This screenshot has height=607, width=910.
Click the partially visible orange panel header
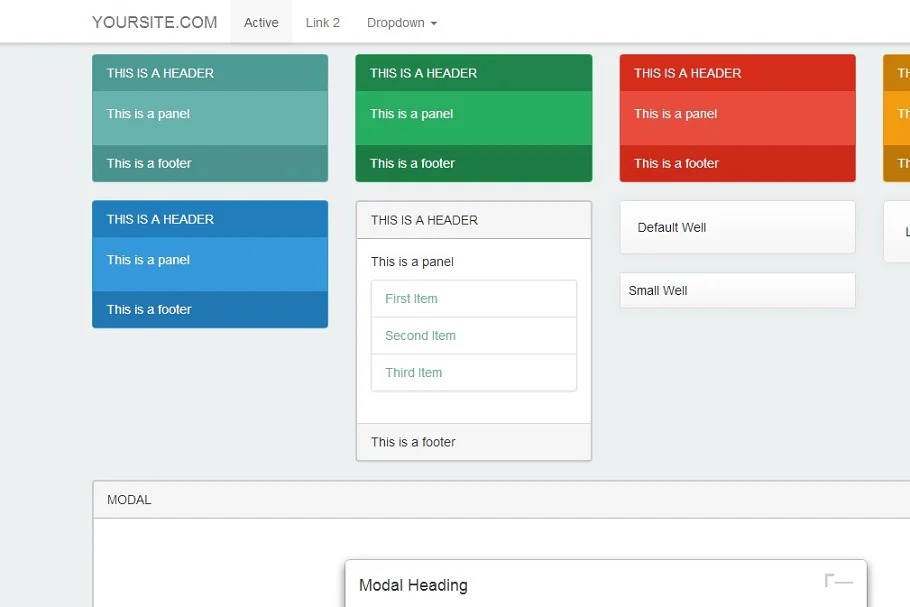tap(897, 73)
